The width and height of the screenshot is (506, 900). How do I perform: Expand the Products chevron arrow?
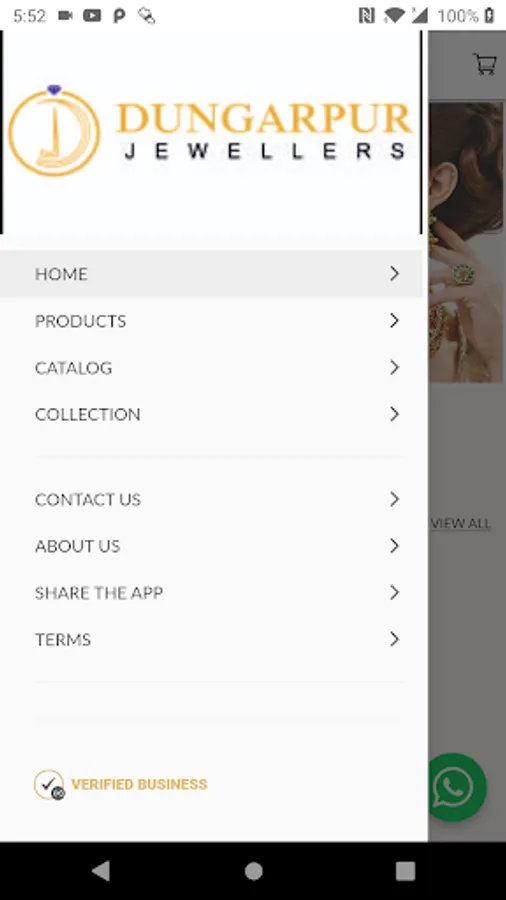394,320
